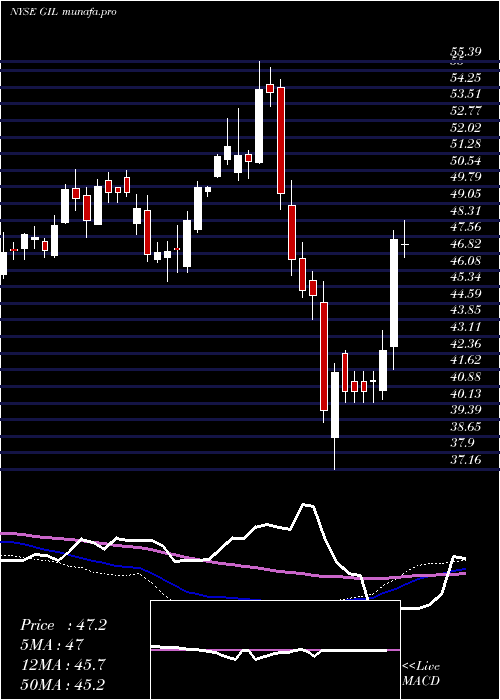Select the 46.08 price axis label
Image resolution: width=500 pixels, height=700 pixels.
466,261
